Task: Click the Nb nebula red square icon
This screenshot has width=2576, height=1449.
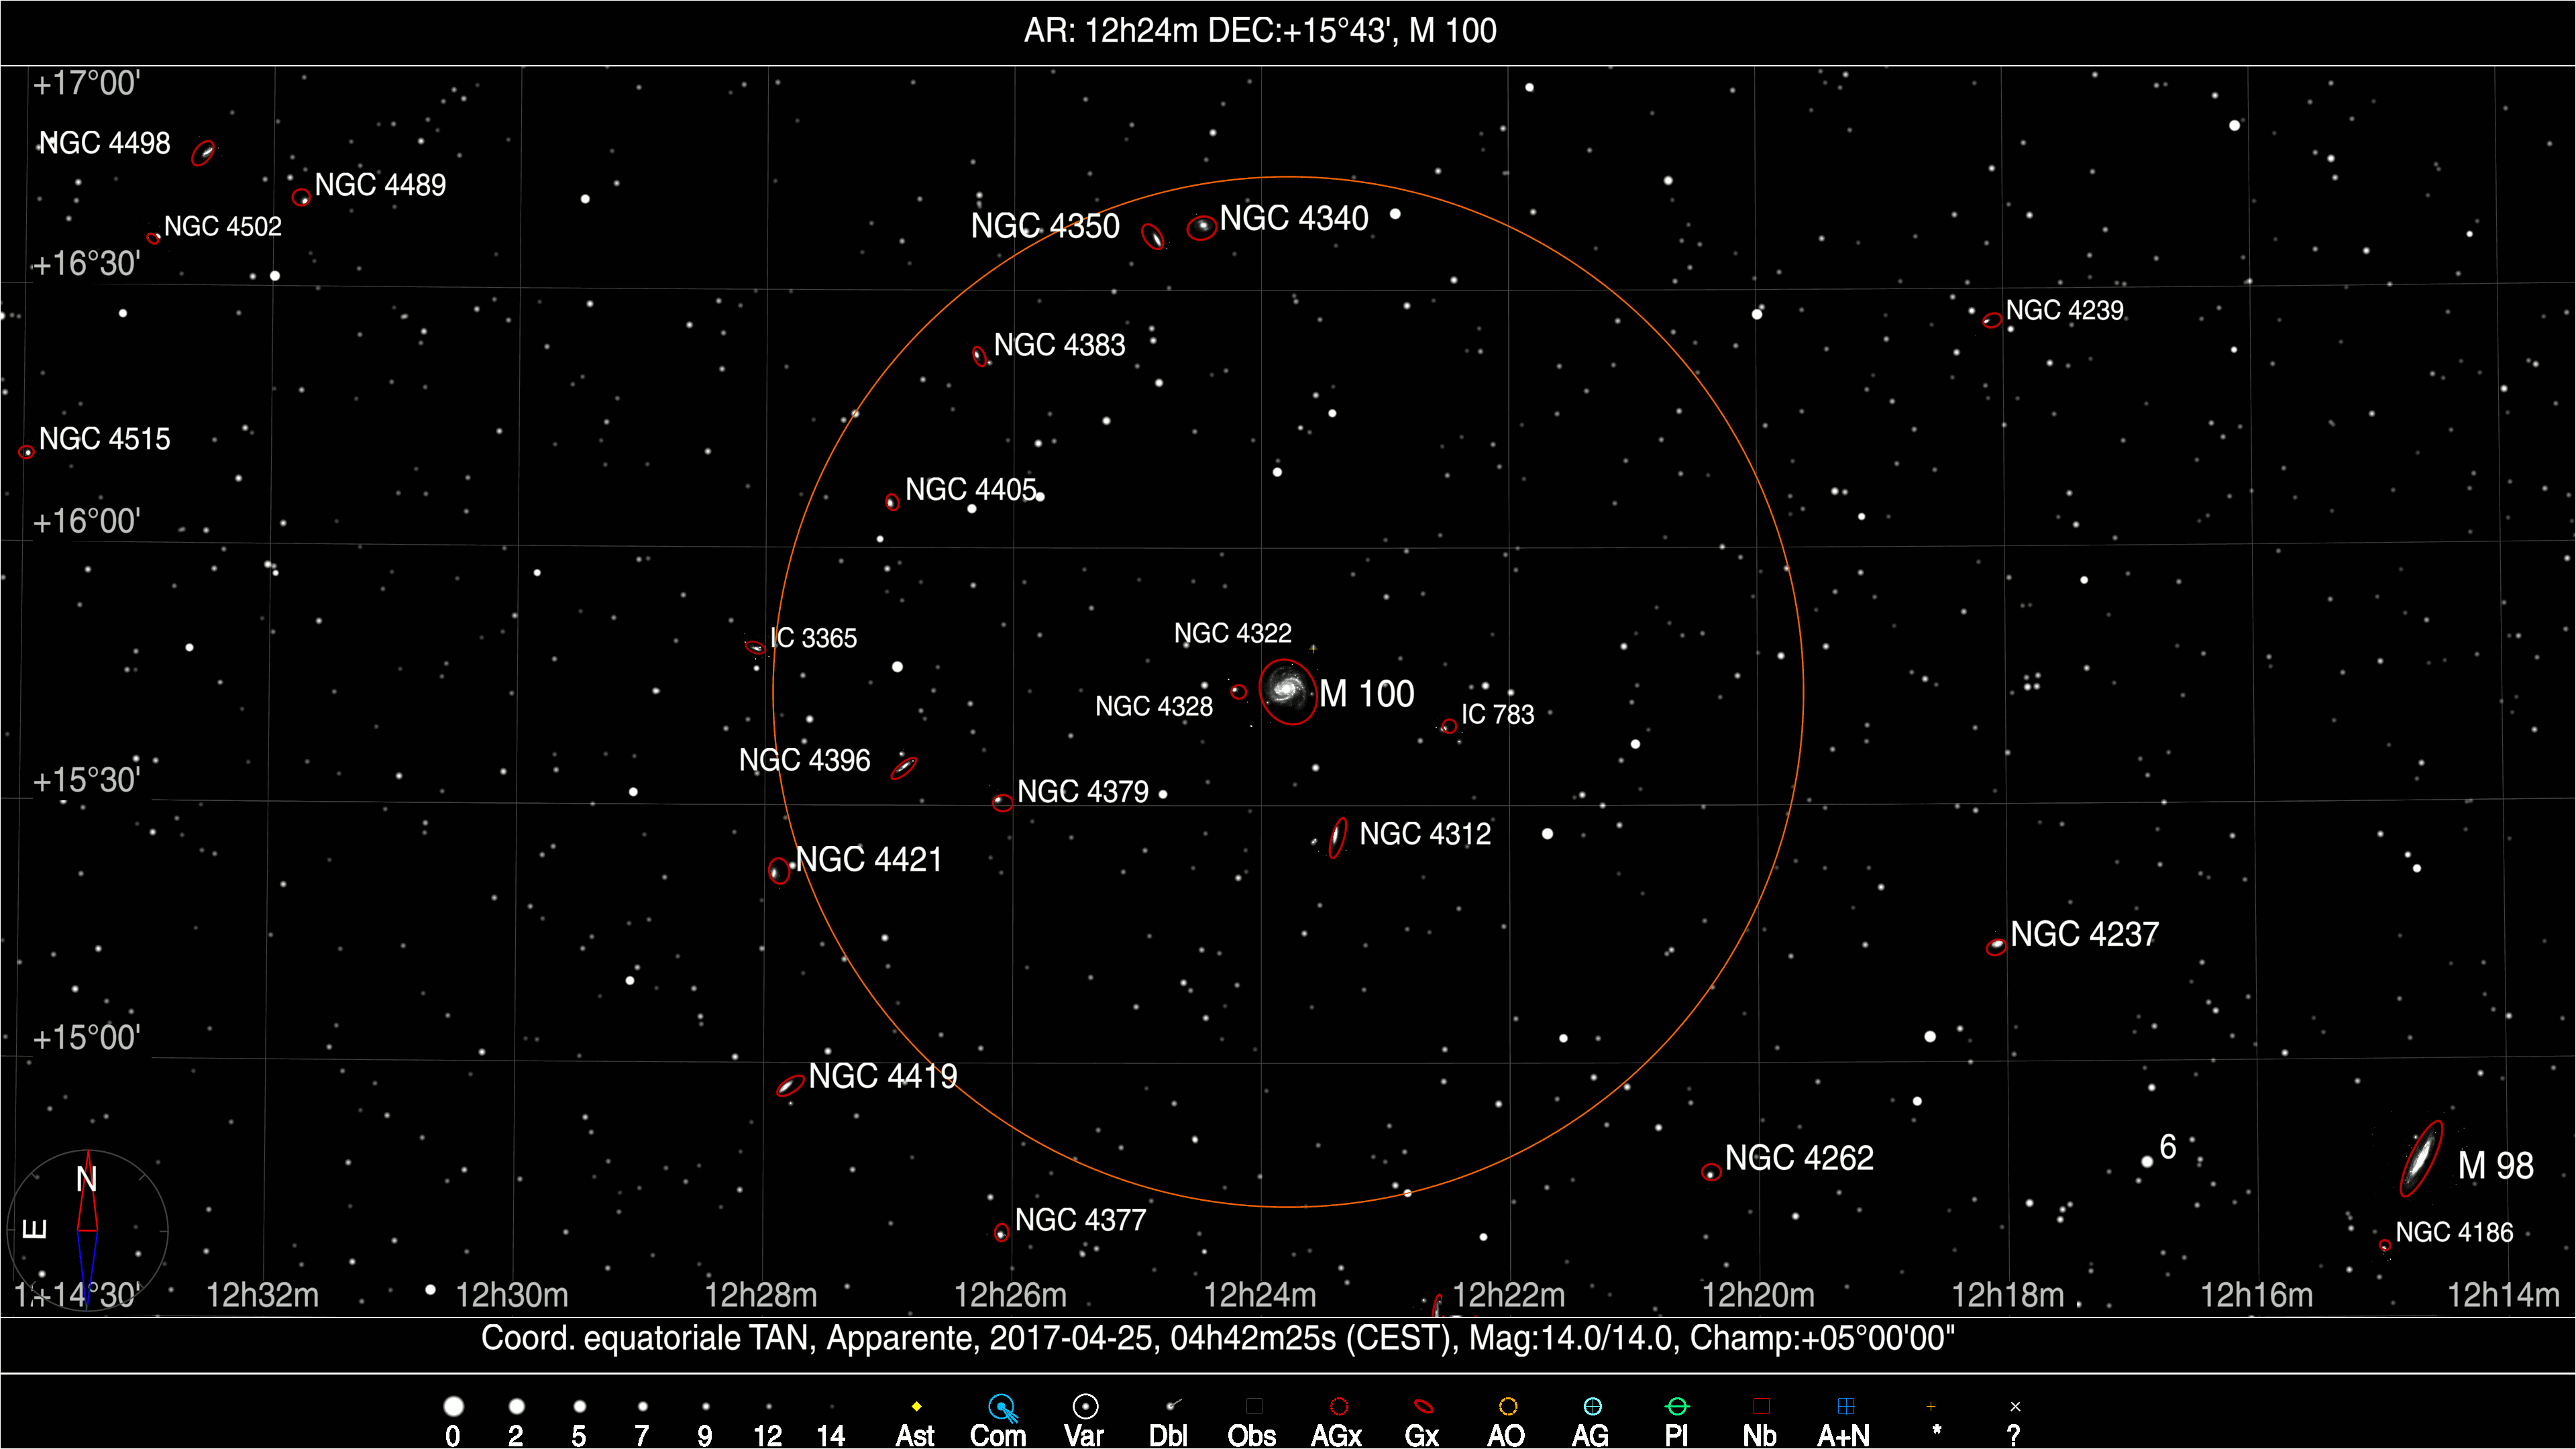Action: pos(1761,1407)
